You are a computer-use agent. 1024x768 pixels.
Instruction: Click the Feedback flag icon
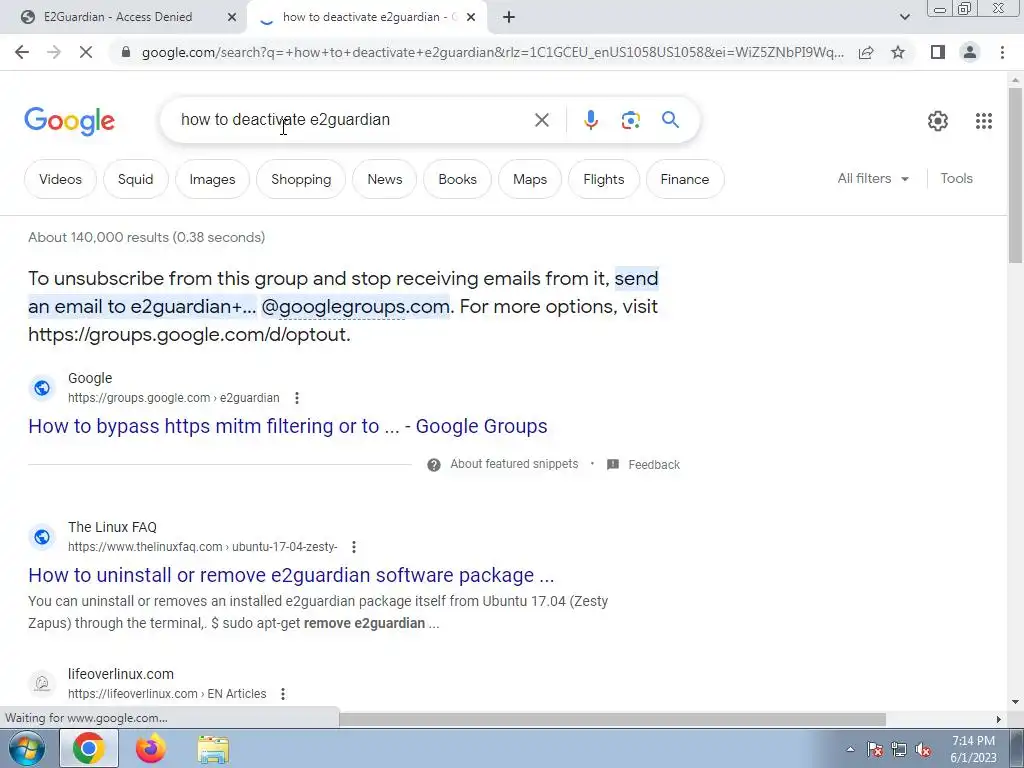[613, 464]
